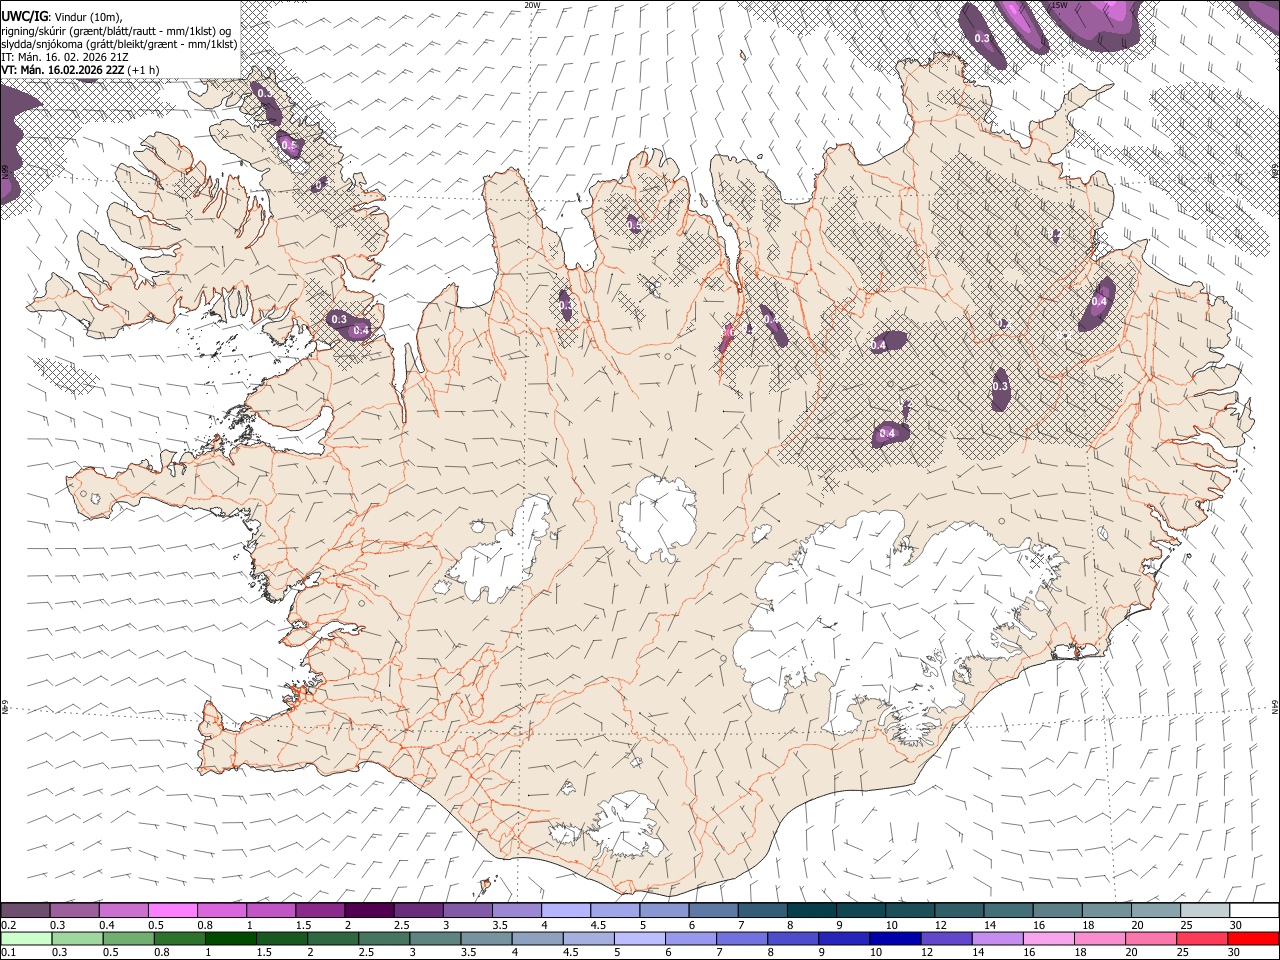Pick the dark teal 8 mm snow swatch
This screenshot has height=960, width=1280.
[812, 910]
